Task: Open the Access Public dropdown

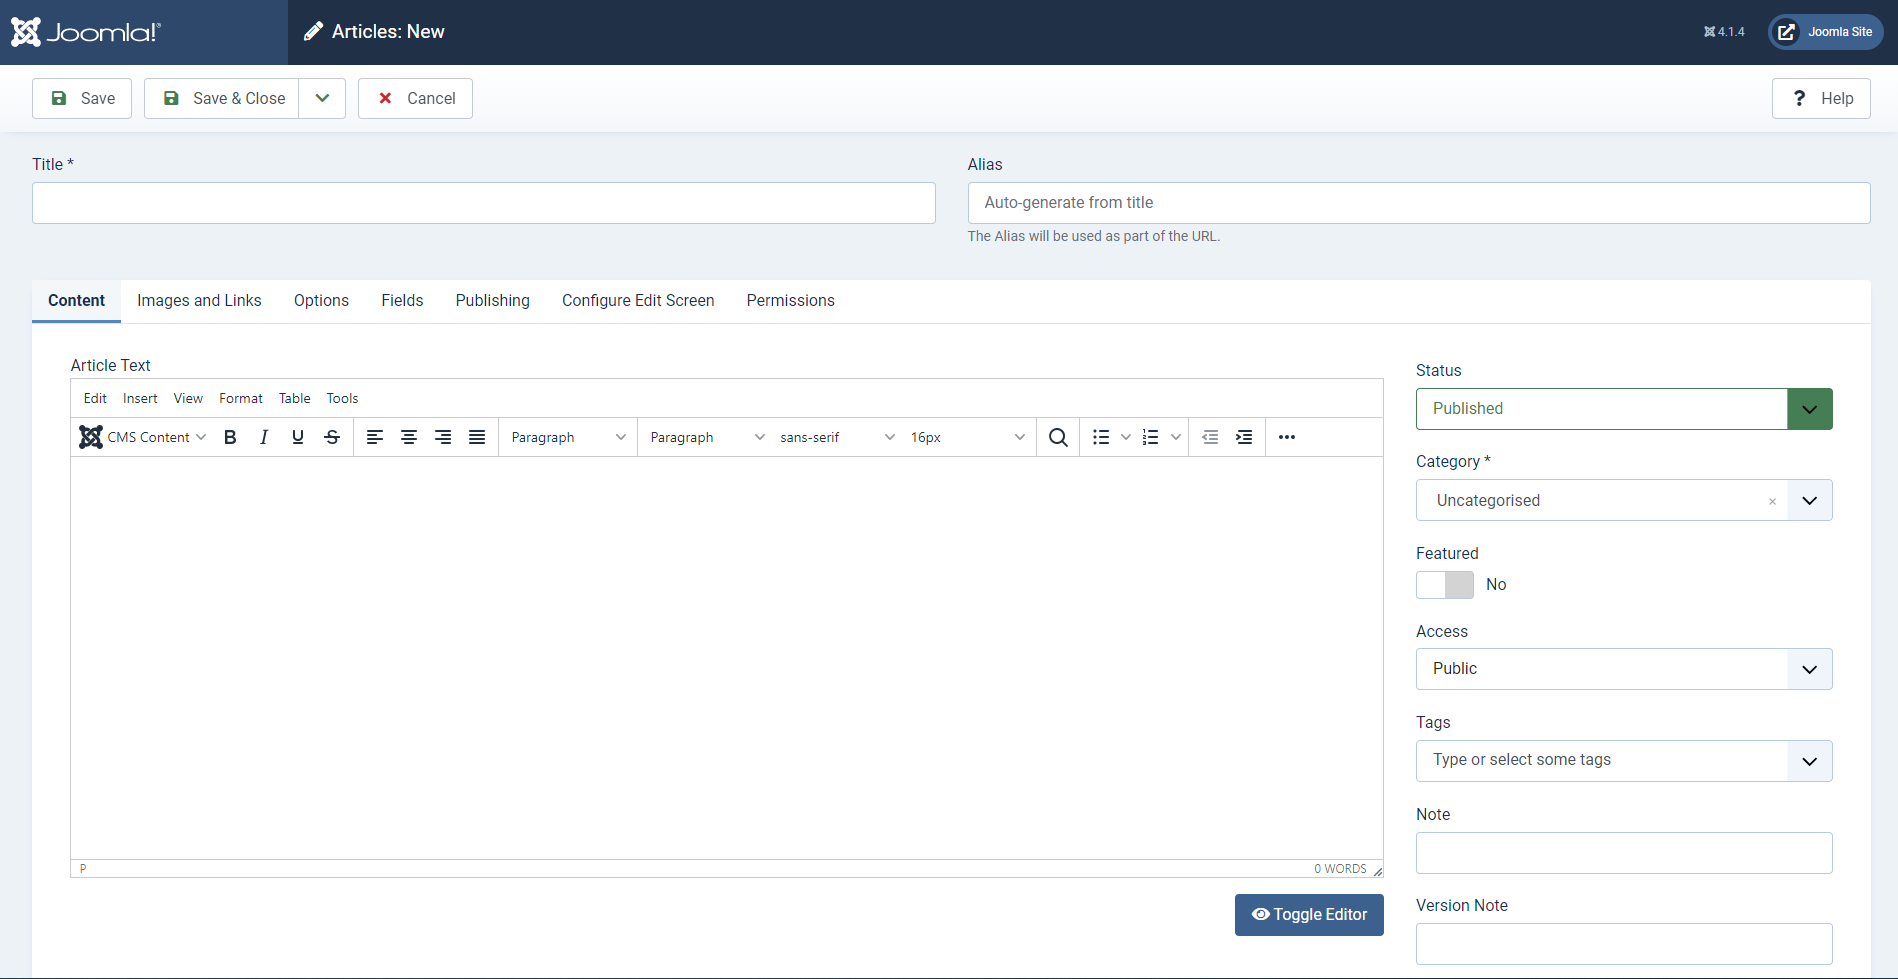Action: tap(1624, 669)
